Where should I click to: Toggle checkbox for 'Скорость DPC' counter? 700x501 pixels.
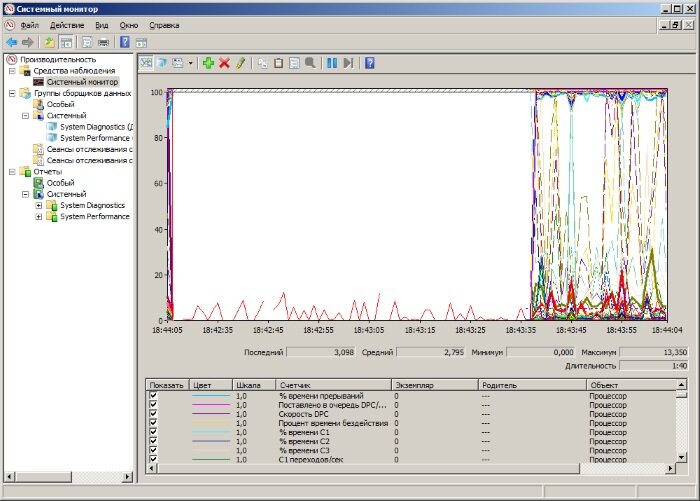(x=153, y=414)
